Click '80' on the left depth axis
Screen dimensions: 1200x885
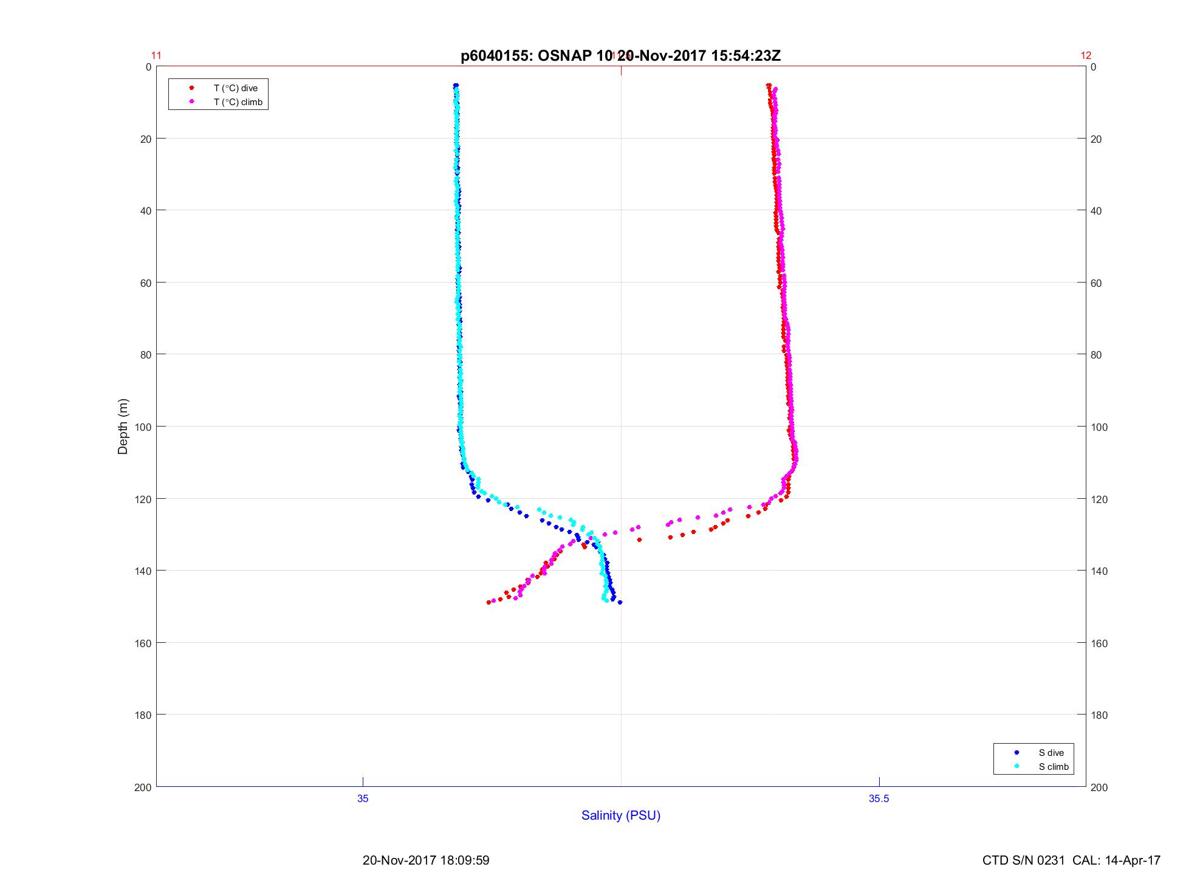coord(145,355)
